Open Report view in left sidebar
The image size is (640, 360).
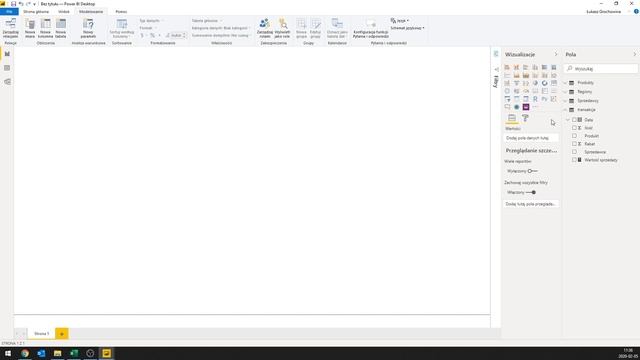click(7, 54)
